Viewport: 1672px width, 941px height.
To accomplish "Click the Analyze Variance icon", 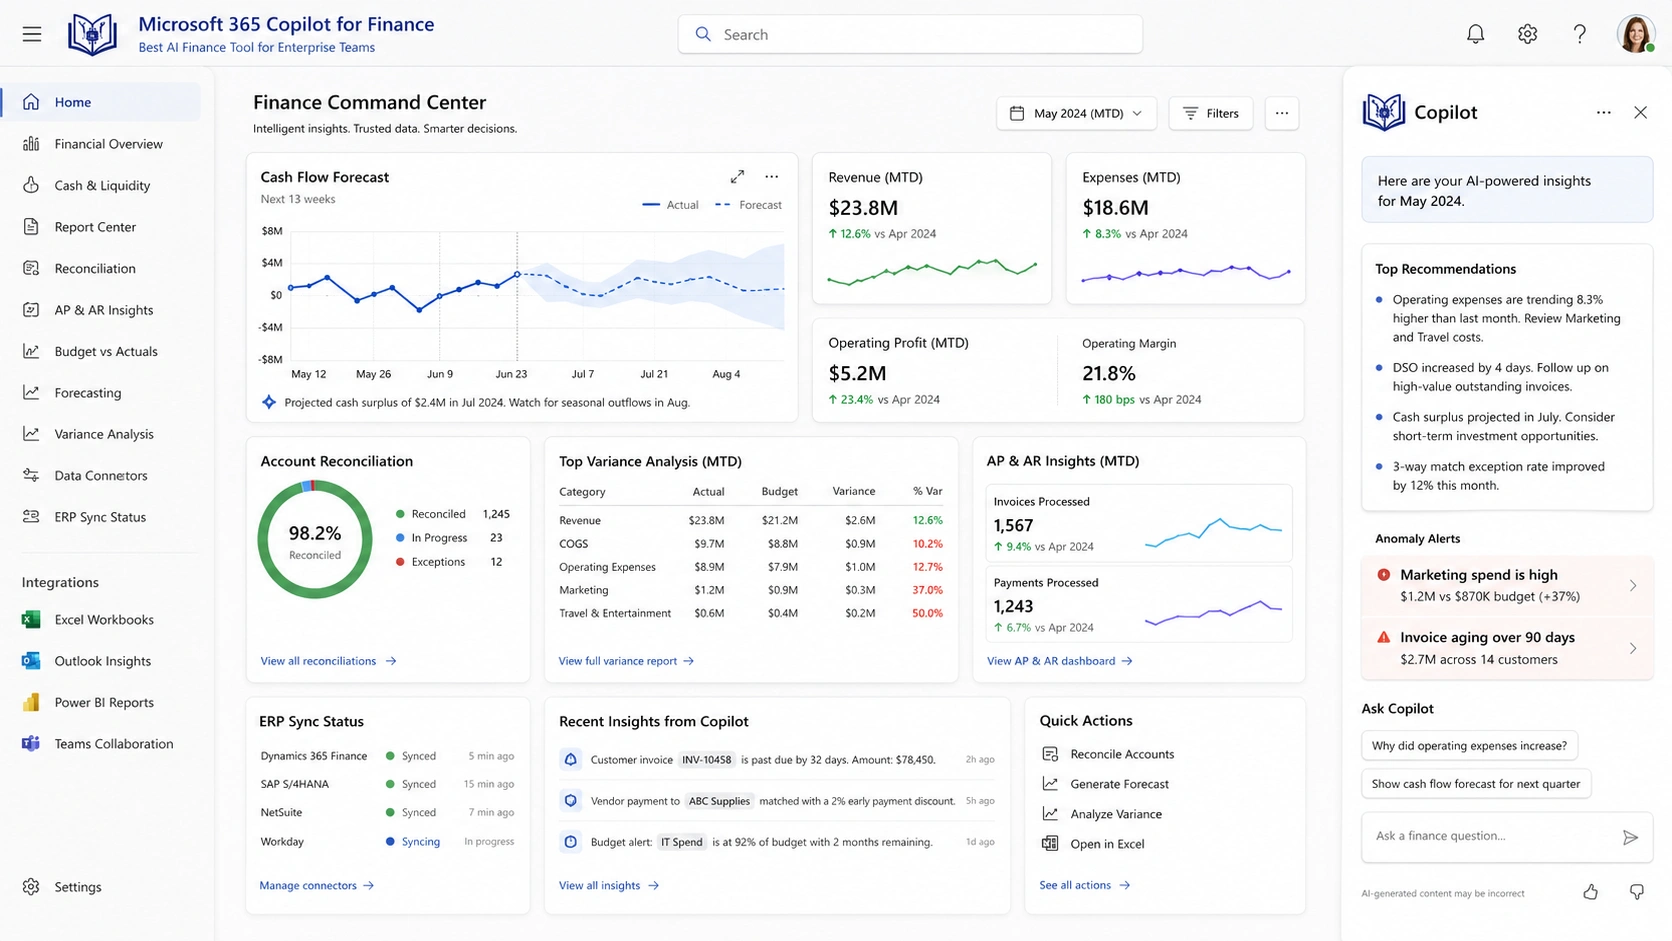I will (1050, 814).
